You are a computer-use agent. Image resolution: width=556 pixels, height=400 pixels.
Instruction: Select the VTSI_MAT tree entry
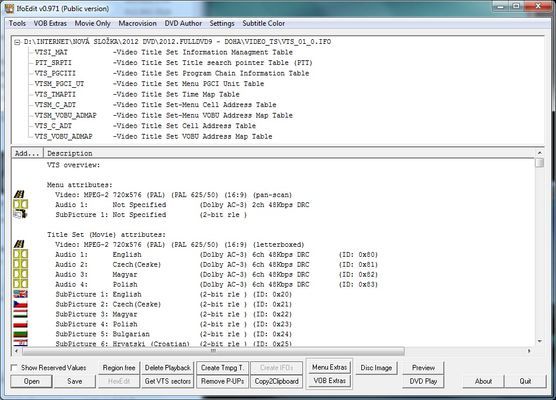point(51,52)
